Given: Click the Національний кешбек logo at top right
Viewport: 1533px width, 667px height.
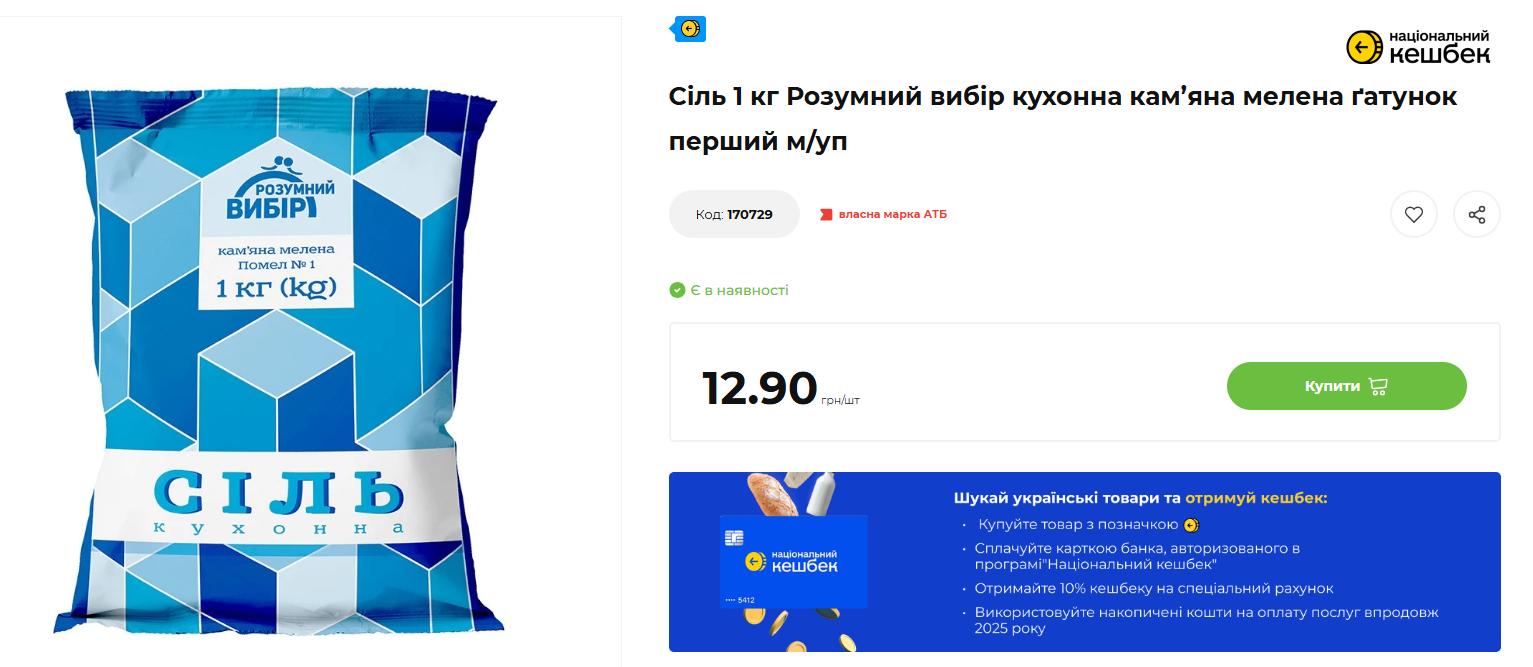Looking at the screenshot, I should tap(1418, 47).
